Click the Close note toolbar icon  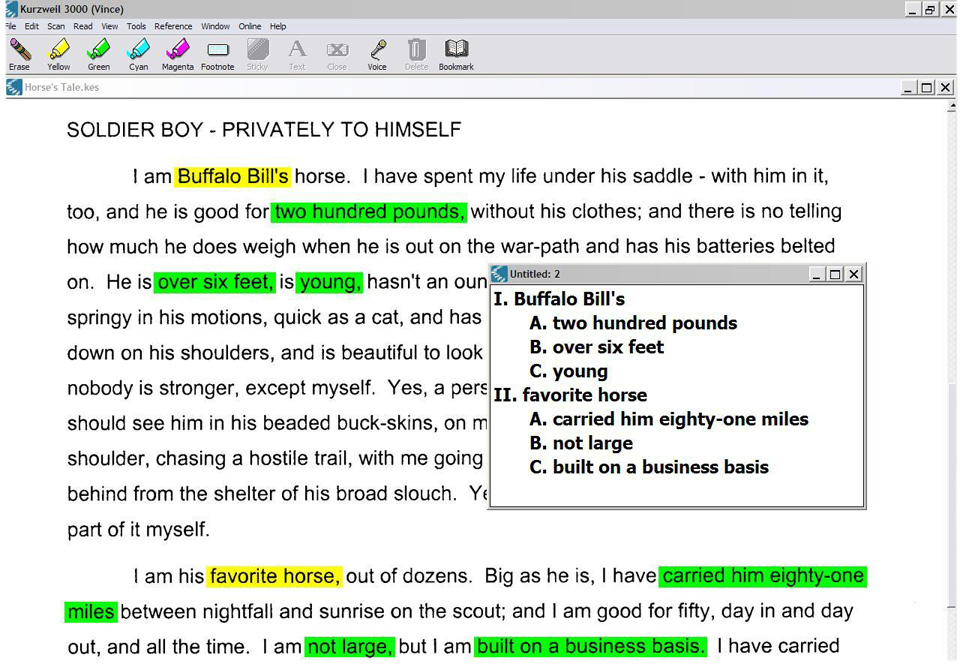click(337, 54)
